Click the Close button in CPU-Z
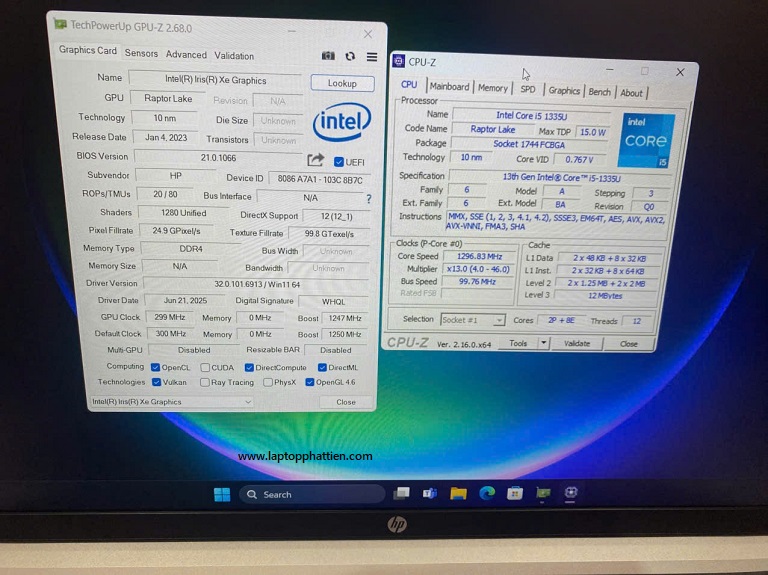The width and height of the screenshot is (768, 575). point(628,344)
